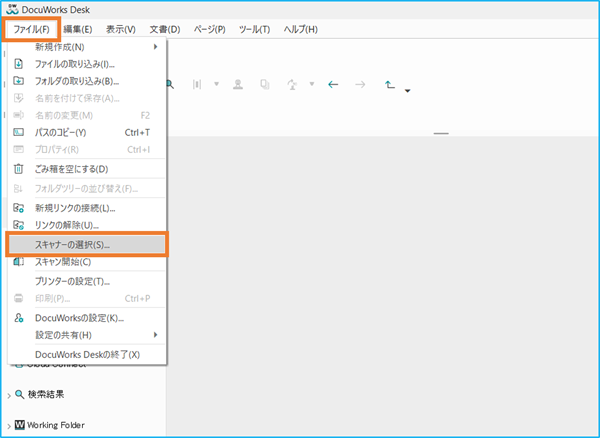Open the 編集(E) menu
This screenshot has height=438, width=600.
coord(75,29)
